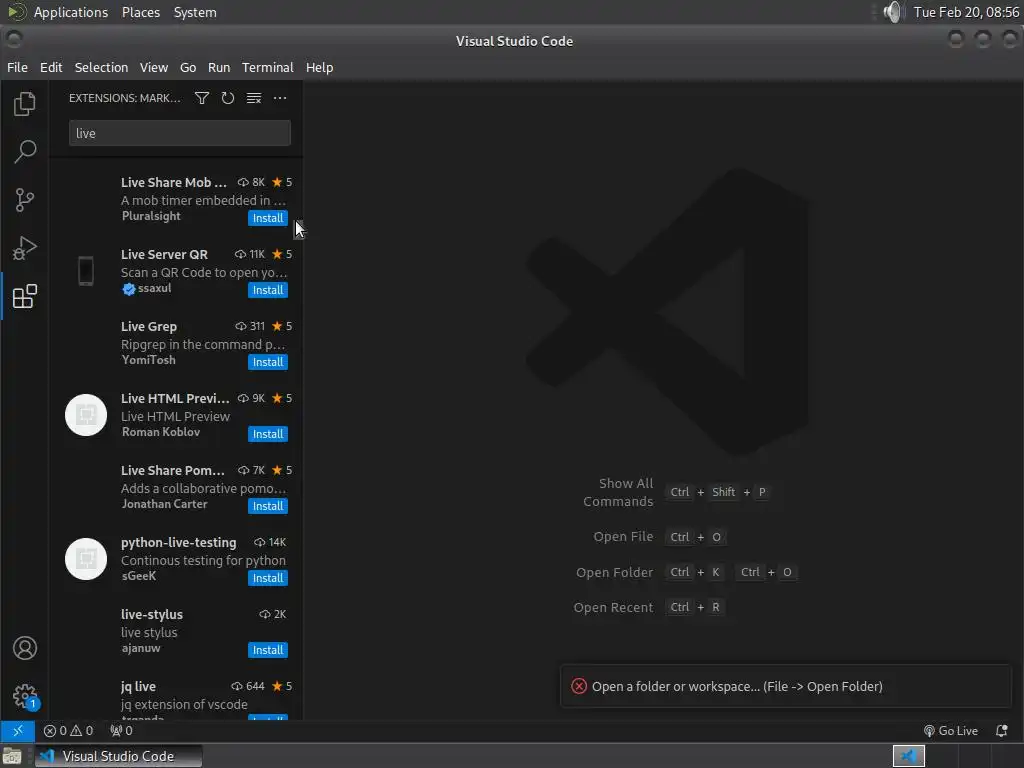The width and height of the screenshot is (1024, 768).
Task: Install the Live Grep extension
Action: coord(268,362)
